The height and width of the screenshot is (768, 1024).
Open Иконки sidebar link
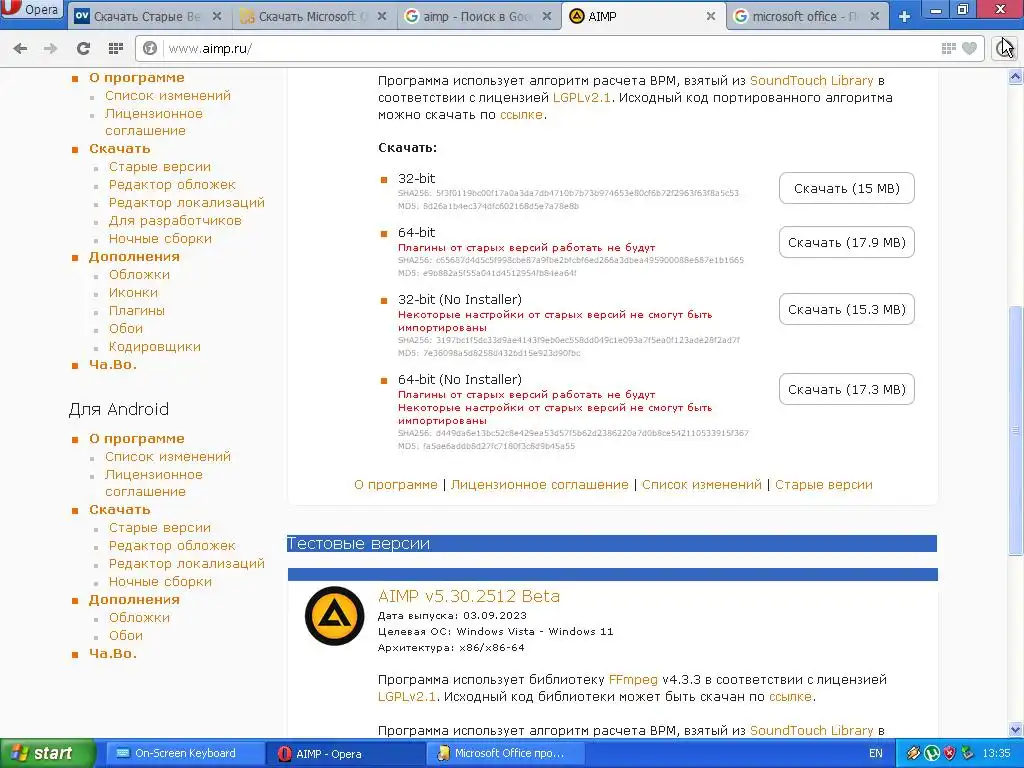(133, 293)
